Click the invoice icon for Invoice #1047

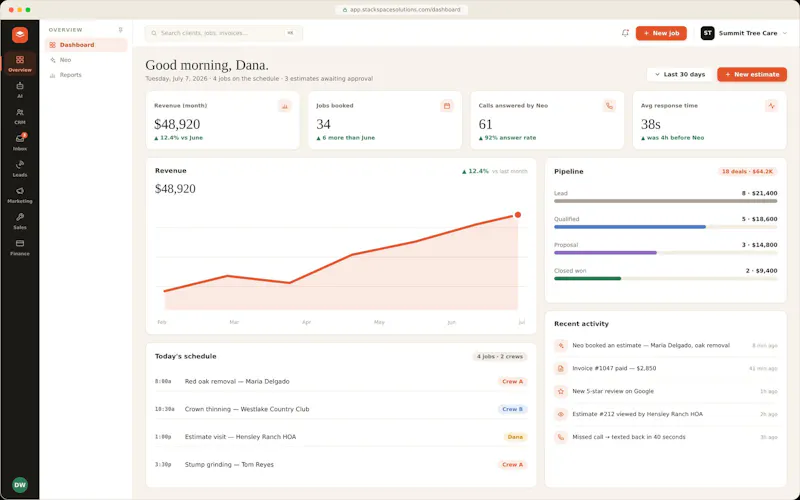(561, 368)
